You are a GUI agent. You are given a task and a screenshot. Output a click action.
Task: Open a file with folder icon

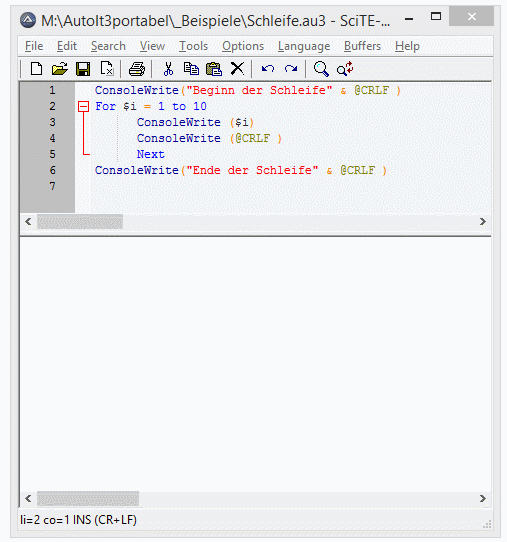(60, 69)
